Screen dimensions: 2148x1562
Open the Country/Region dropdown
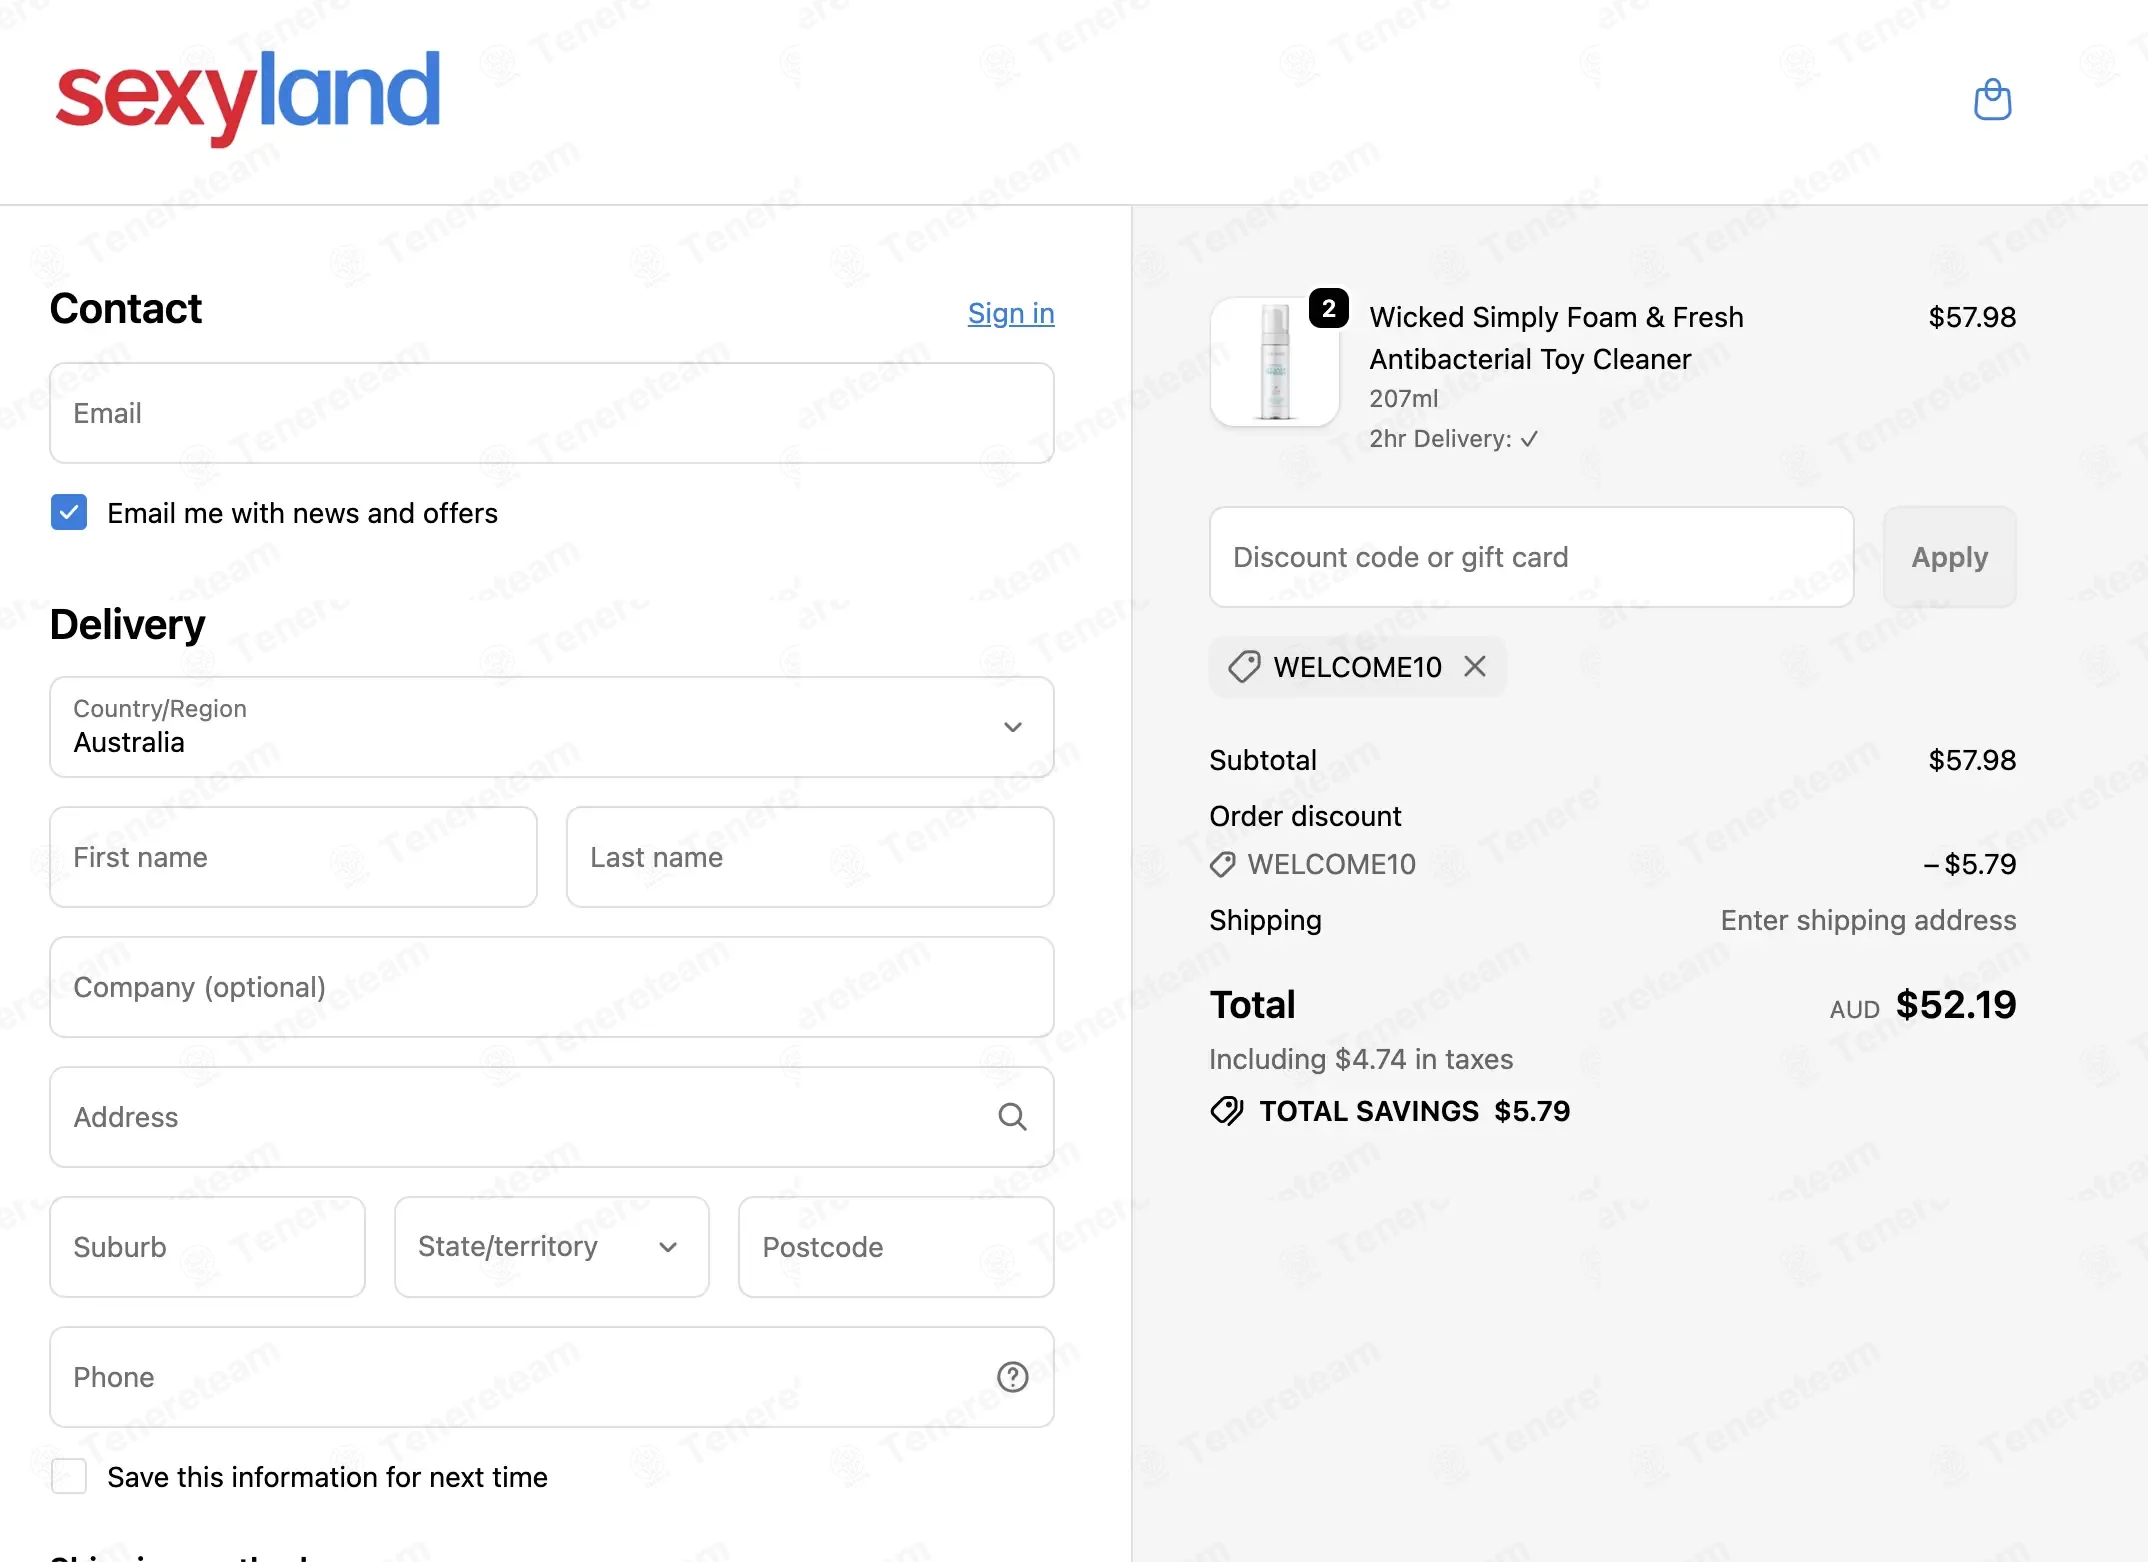[x=552, y=727]
